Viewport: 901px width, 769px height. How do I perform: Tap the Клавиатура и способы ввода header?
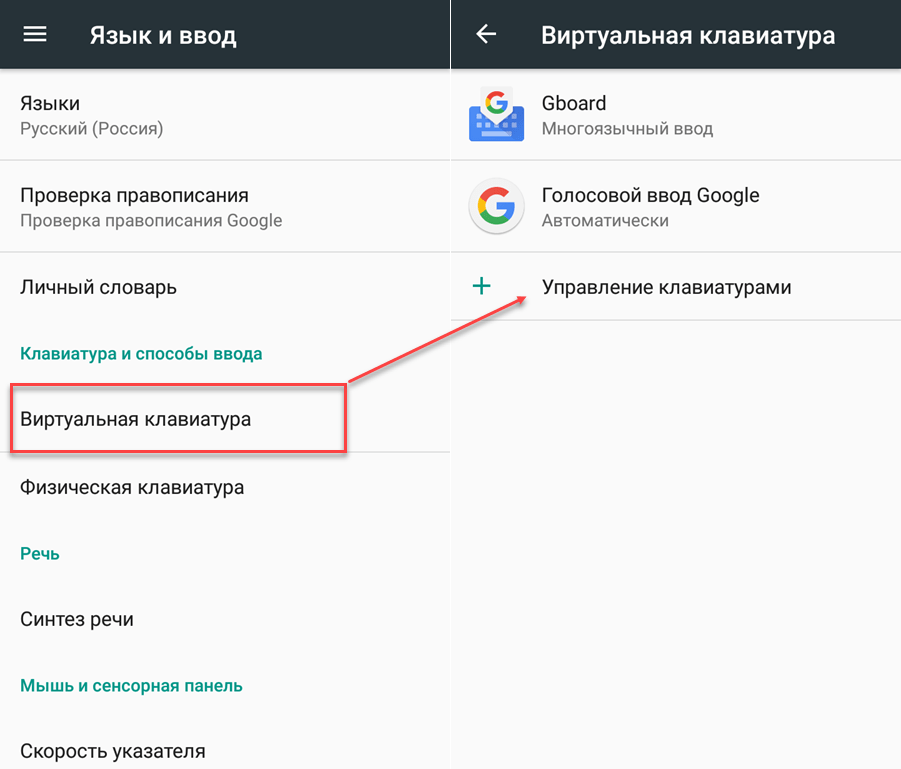[x=141, y=353]
